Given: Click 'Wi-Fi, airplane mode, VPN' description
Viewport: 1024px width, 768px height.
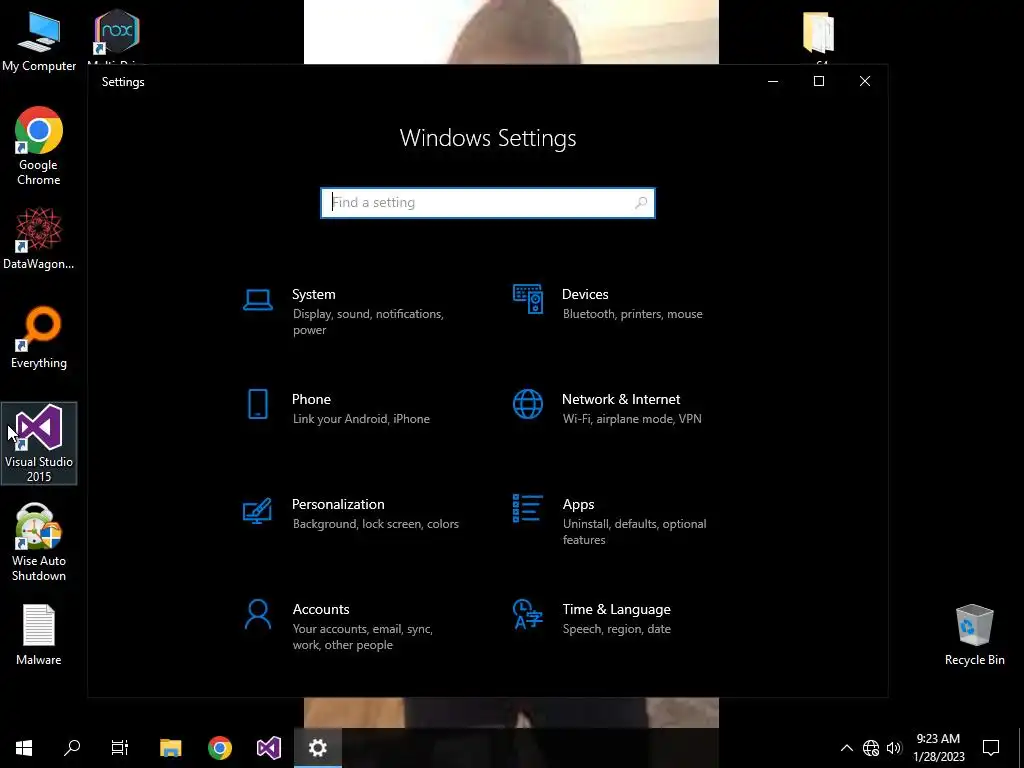Looking at the screenshot, I should coord(632,419).
